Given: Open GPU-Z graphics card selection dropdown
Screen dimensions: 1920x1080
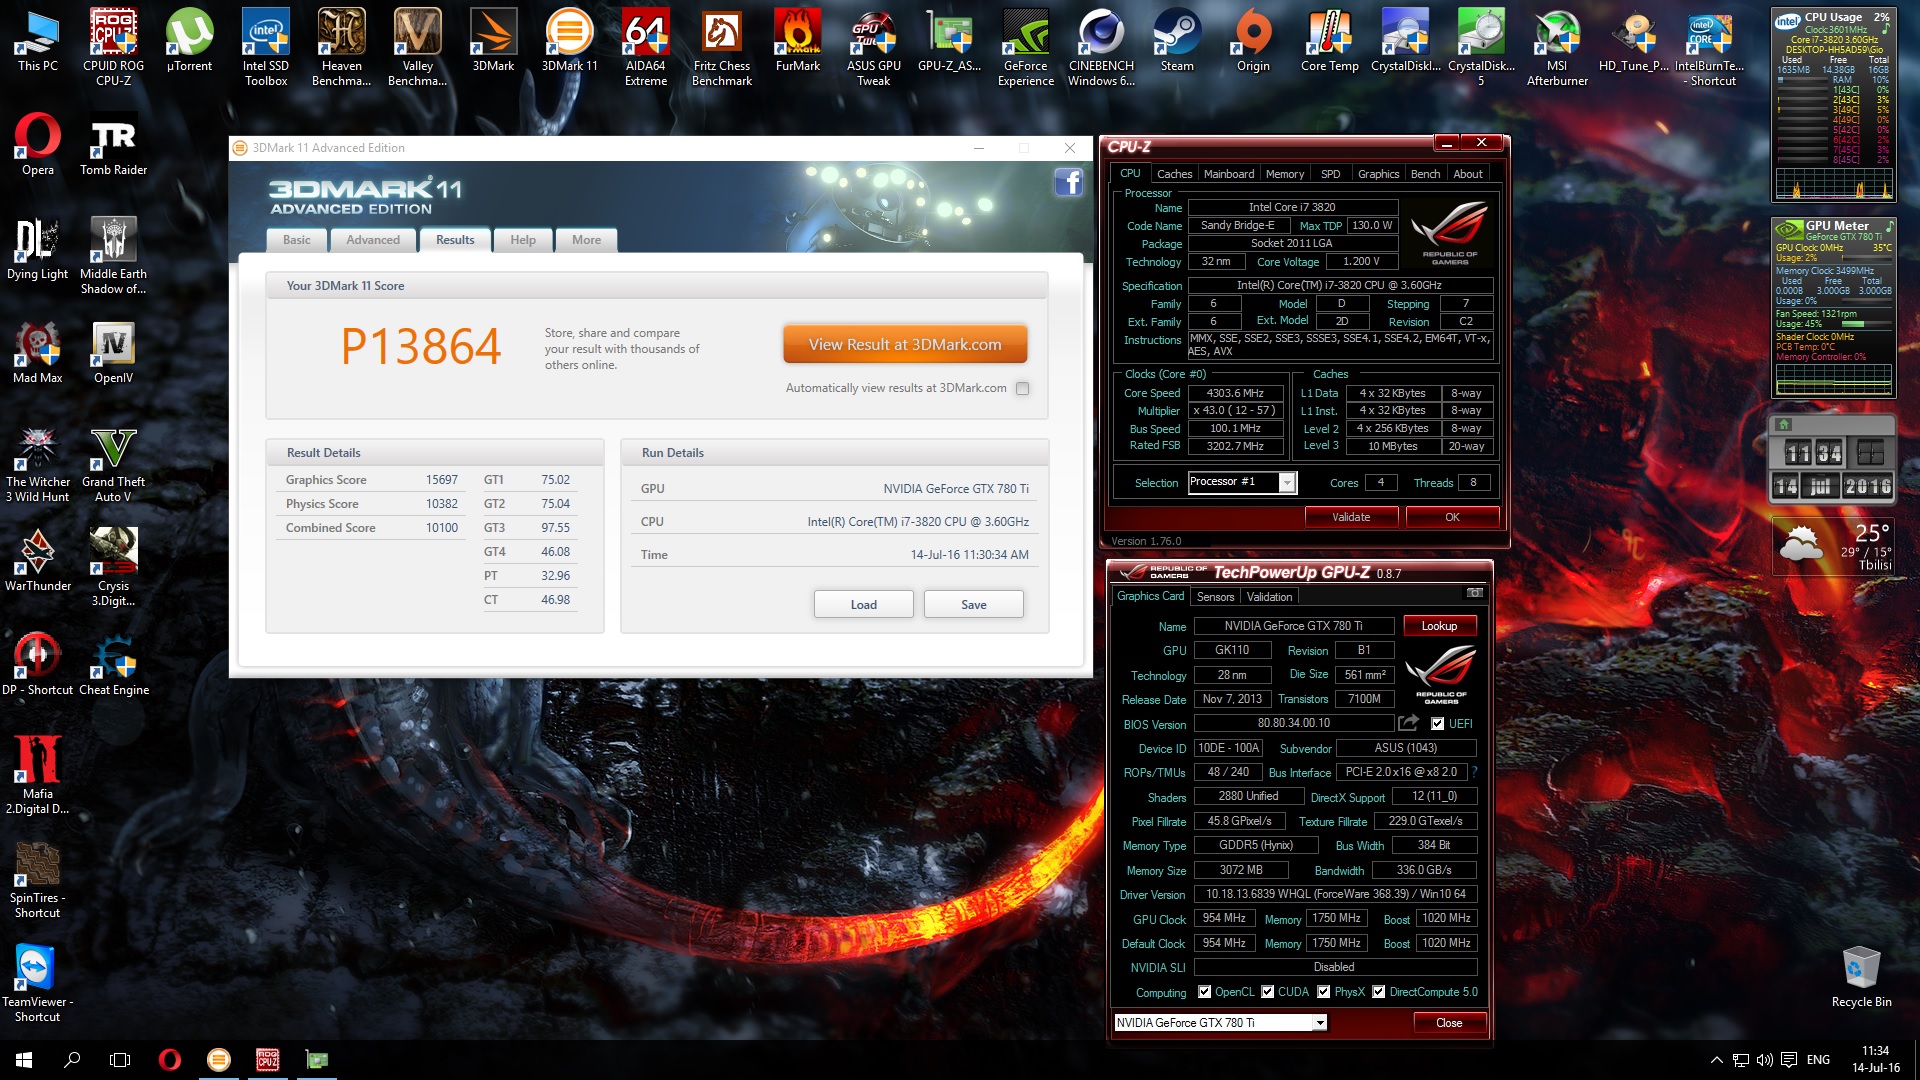Looking at the screenshot, I should (x=1320, y=1023).
